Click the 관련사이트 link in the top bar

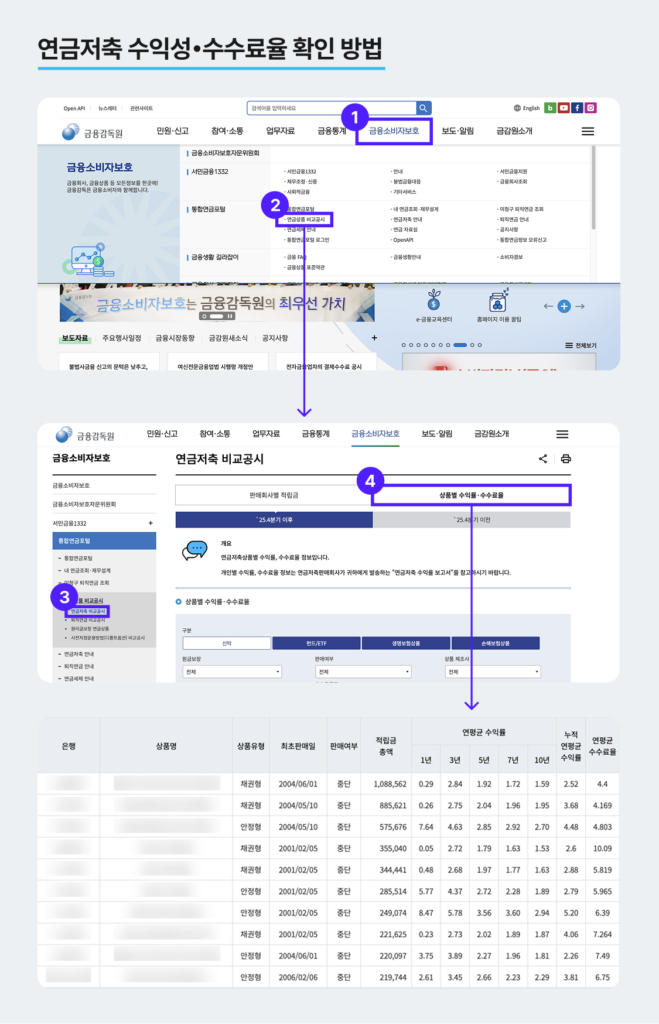point(141,108)
